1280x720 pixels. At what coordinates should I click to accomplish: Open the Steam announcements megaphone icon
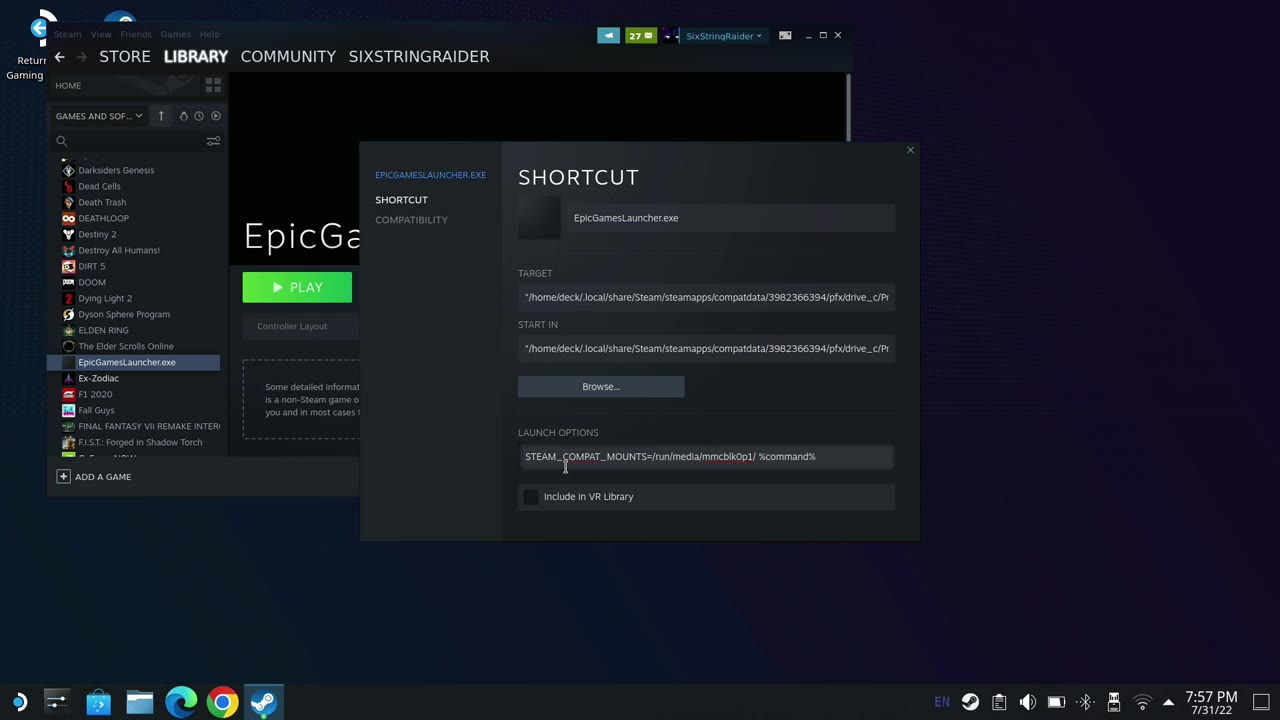tap(608, 36)
